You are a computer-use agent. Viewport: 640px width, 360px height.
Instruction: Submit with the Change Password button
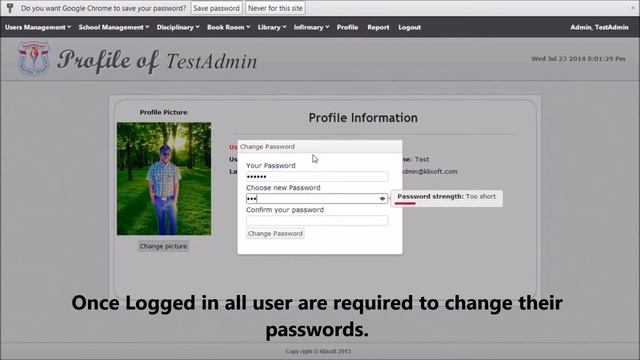pos(276,233)
